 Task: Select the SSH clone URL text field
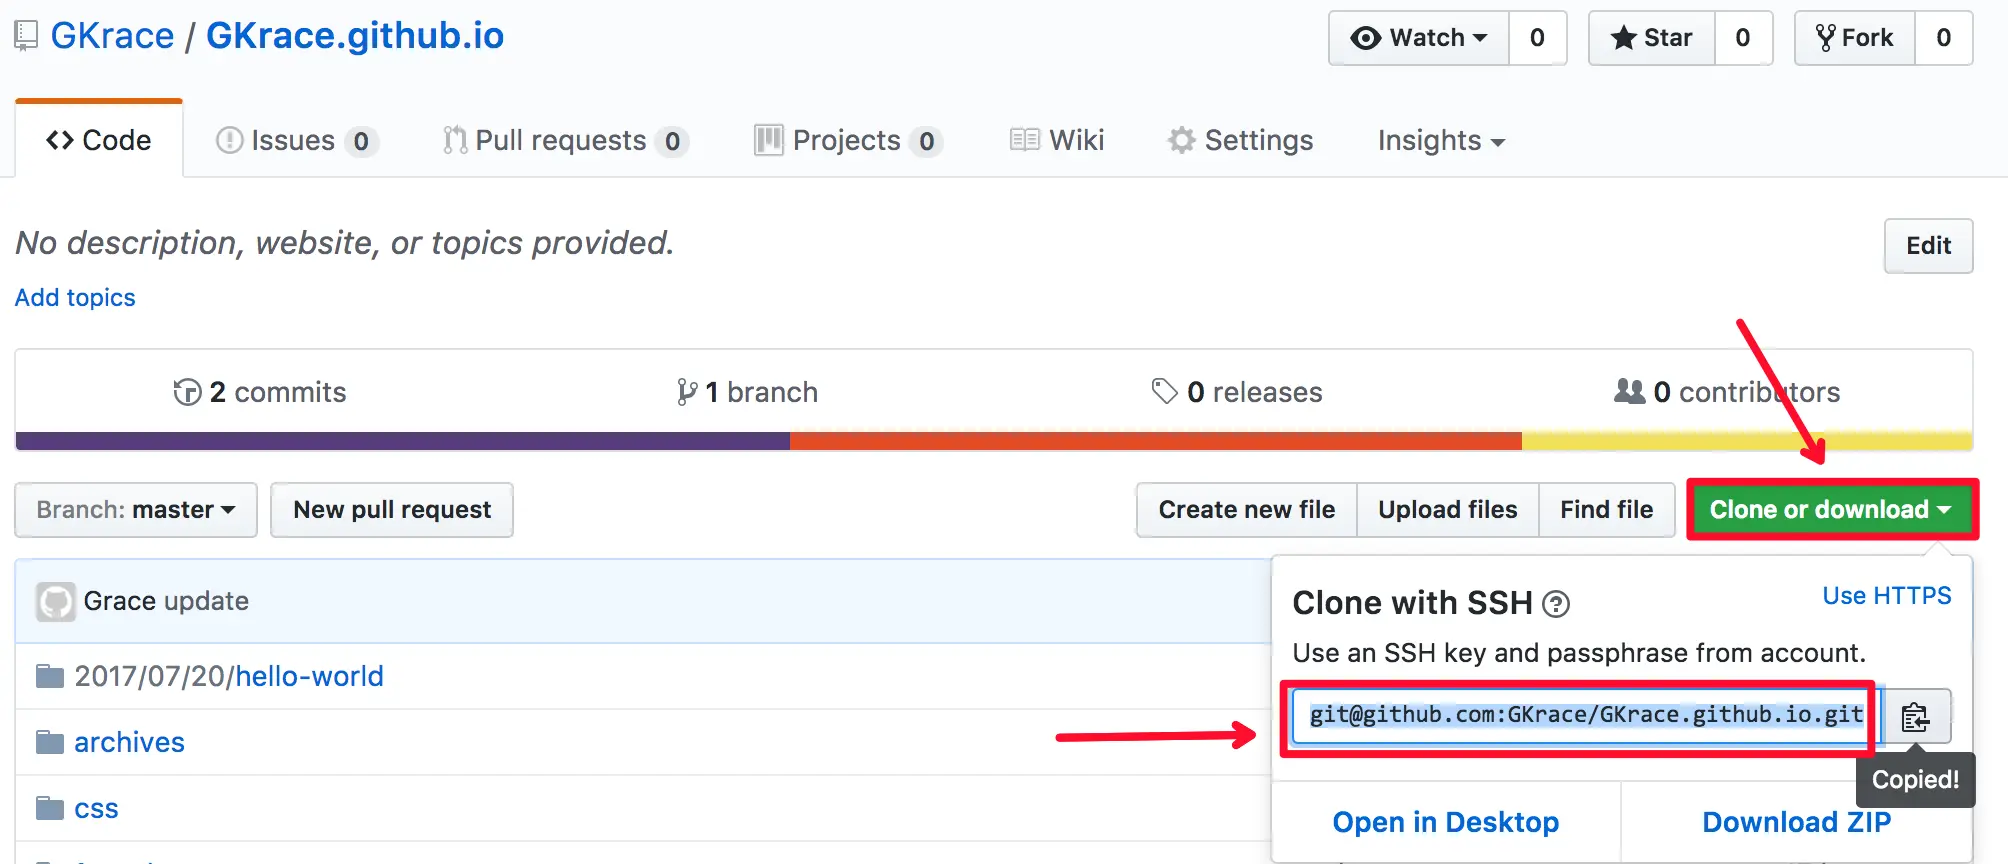pyautogui.click(x=1585, y=715)
